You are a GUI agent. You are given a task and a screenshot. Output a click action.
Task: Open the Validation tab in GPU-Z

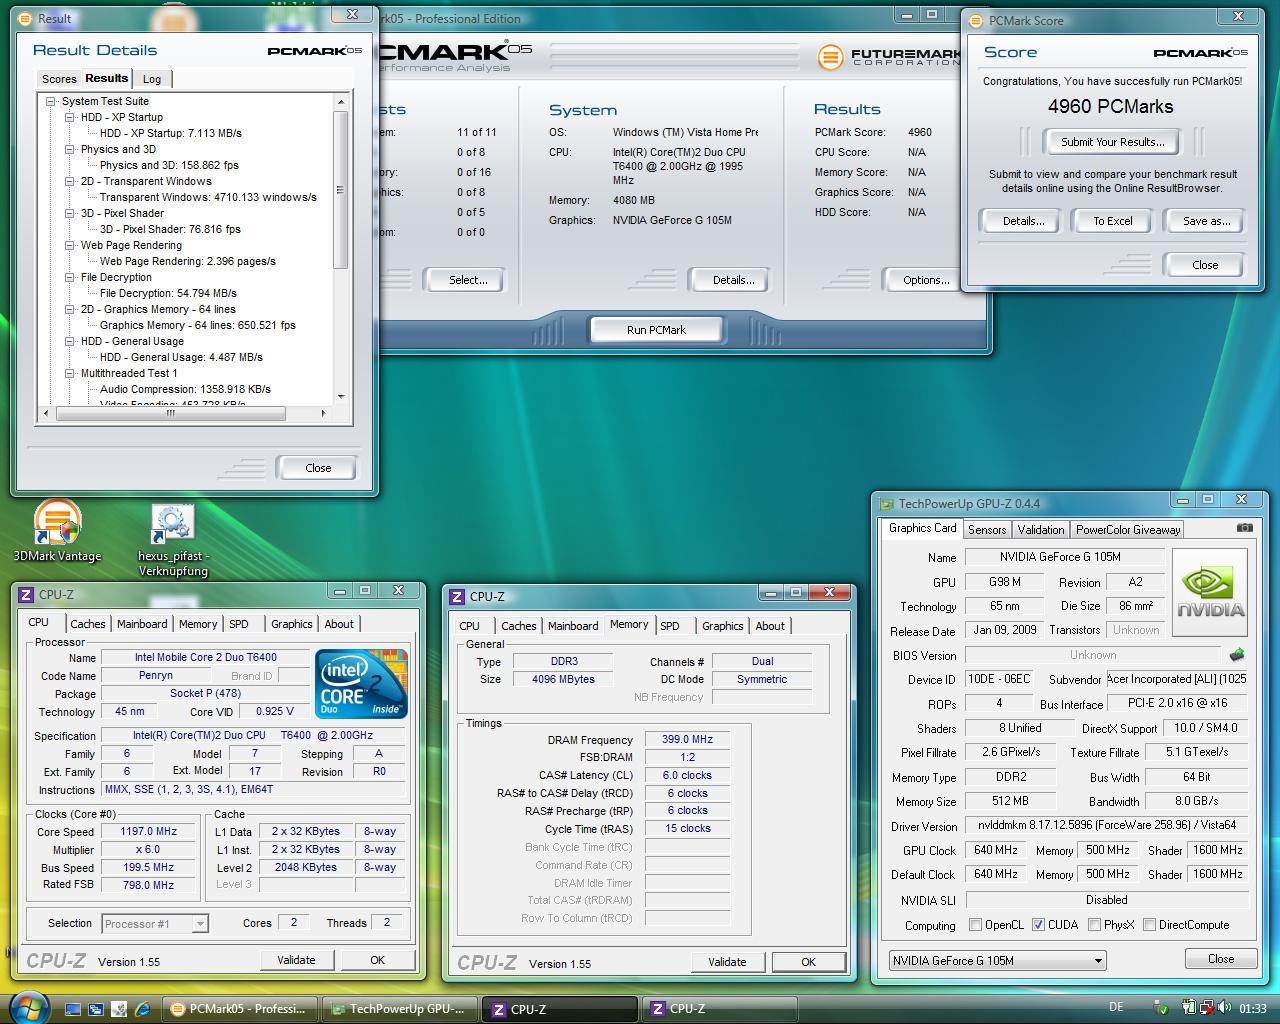(x=1041, y=530)
